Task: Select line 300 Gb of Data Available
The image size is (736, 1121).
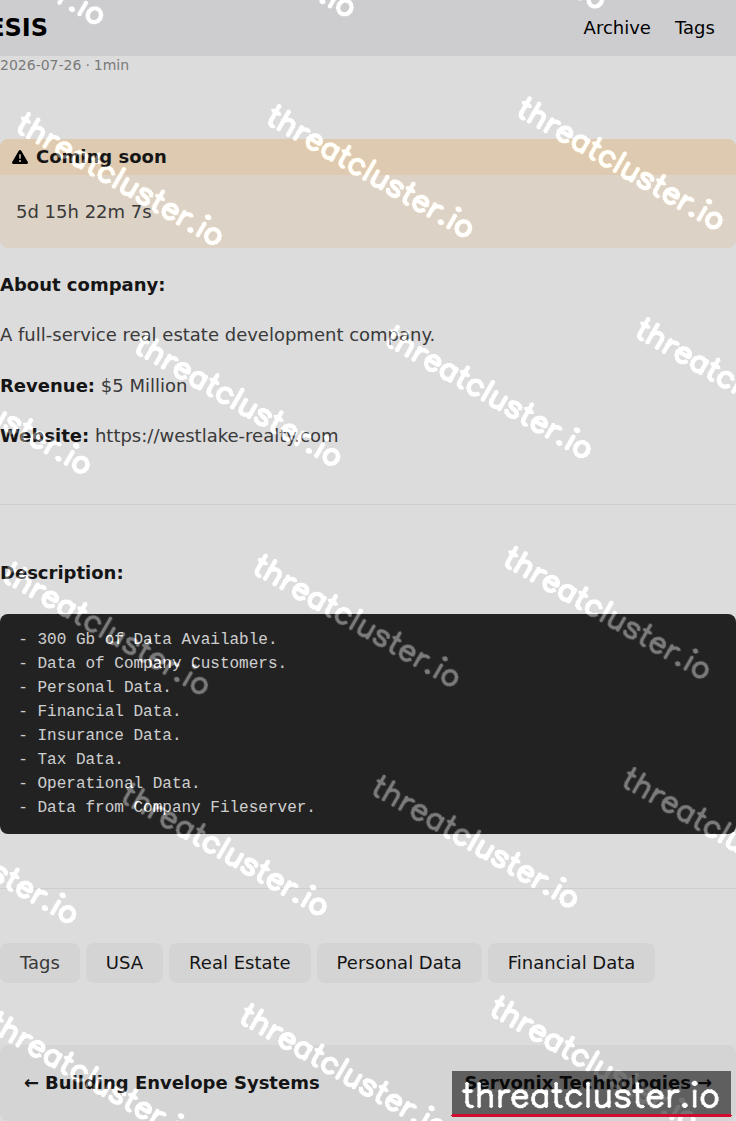Action: (147, 639)
